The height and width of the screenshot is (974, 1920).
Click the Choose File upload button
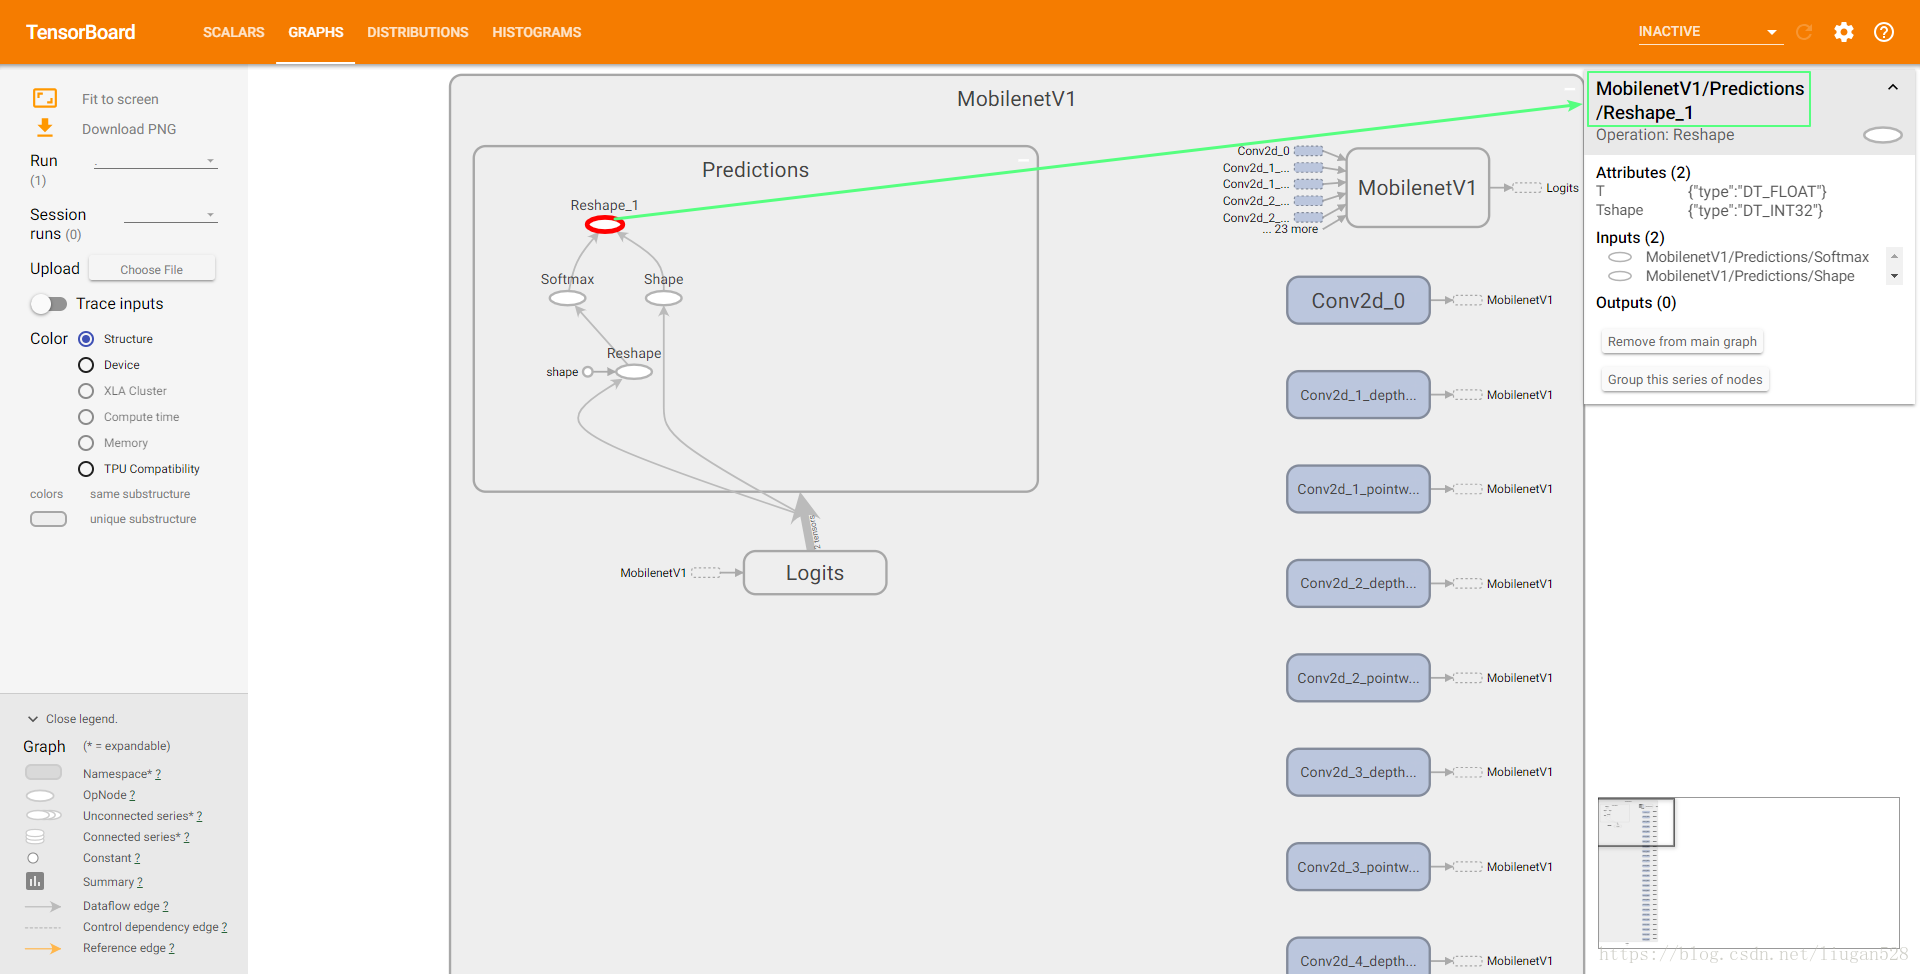click(x=152, y=269)
